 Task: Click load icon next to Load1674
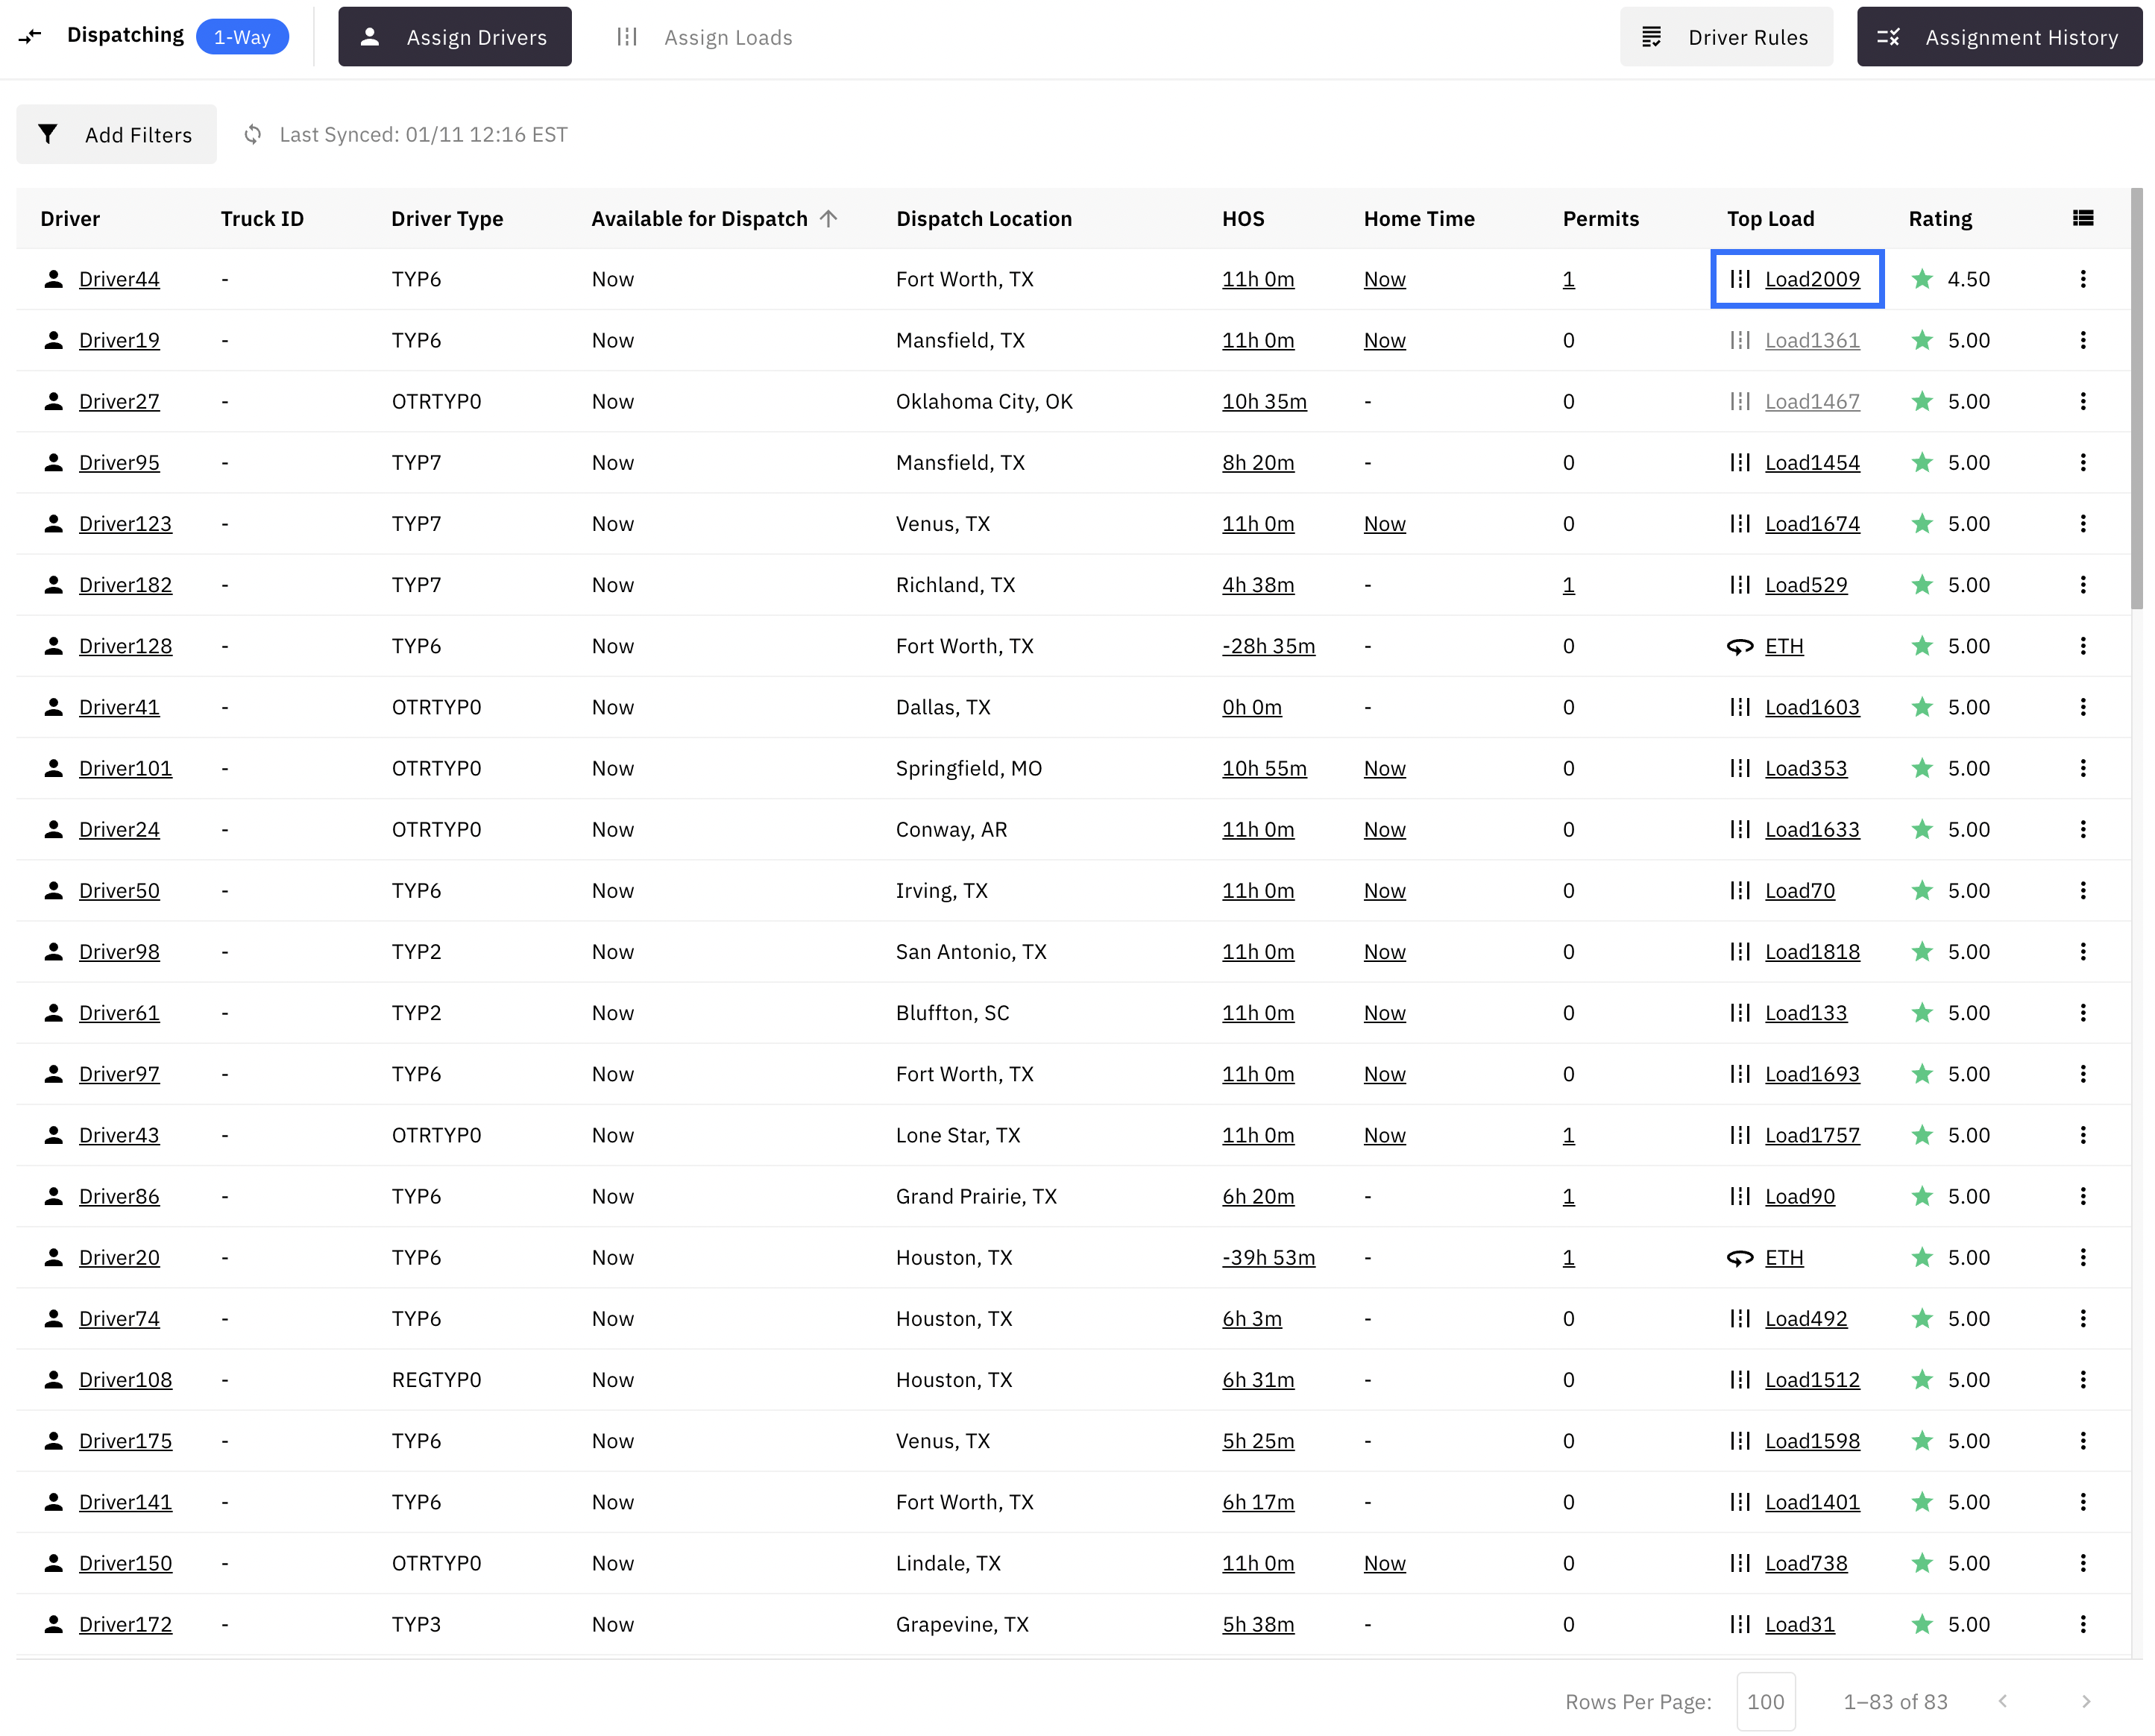point(1740,524)
